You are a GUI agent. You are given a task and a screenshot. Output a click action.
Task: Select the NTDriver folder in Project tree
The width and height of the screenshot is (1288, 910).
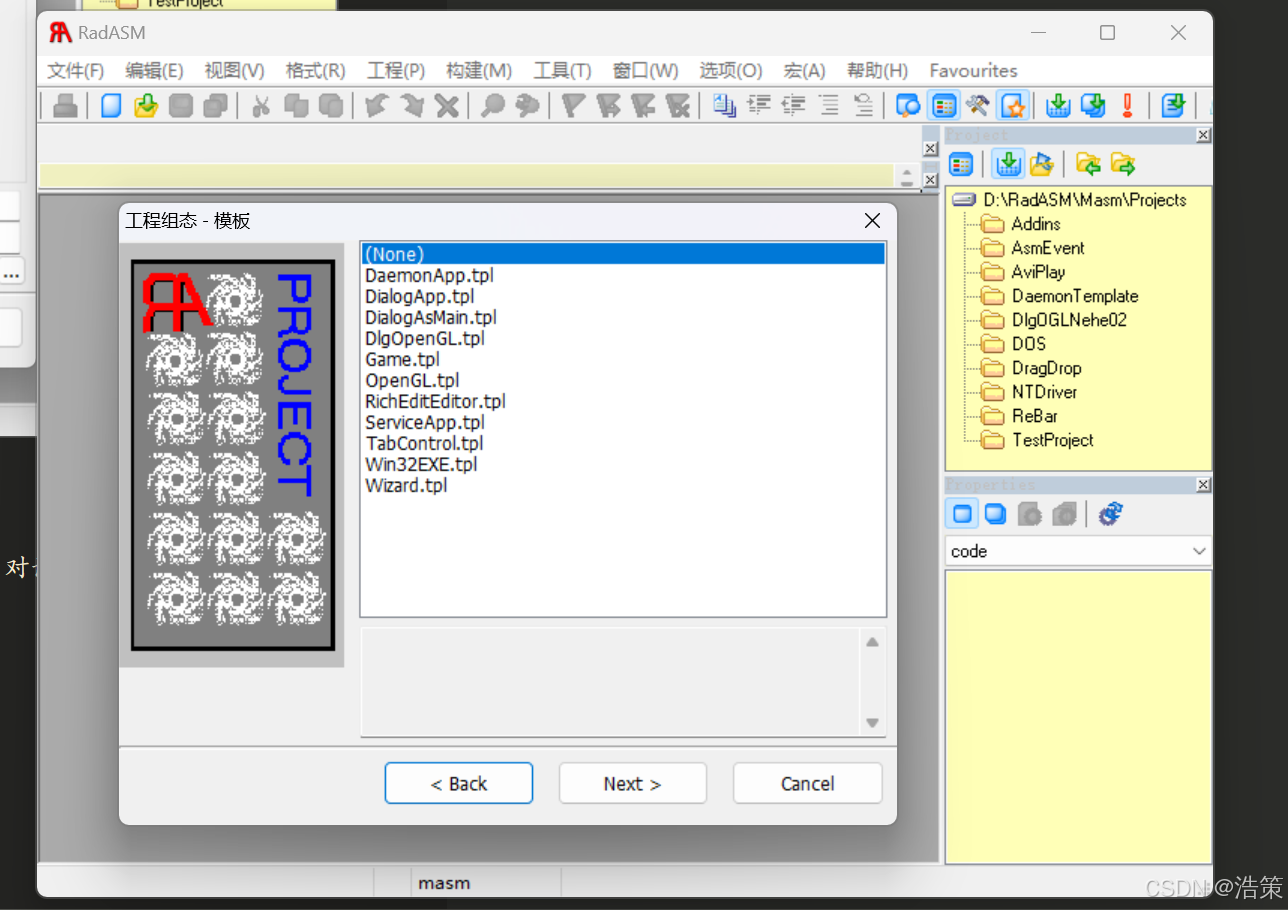pos(1044,392)
